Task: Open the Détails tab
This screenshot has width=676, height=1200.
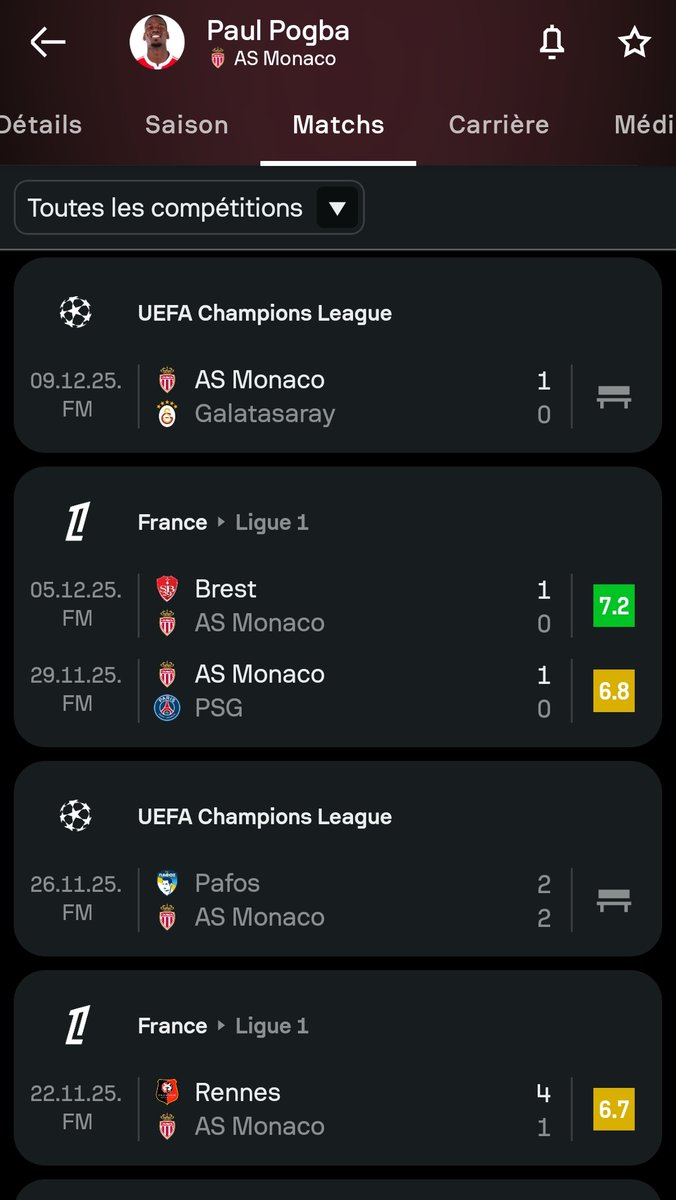Action: [41, 125]
